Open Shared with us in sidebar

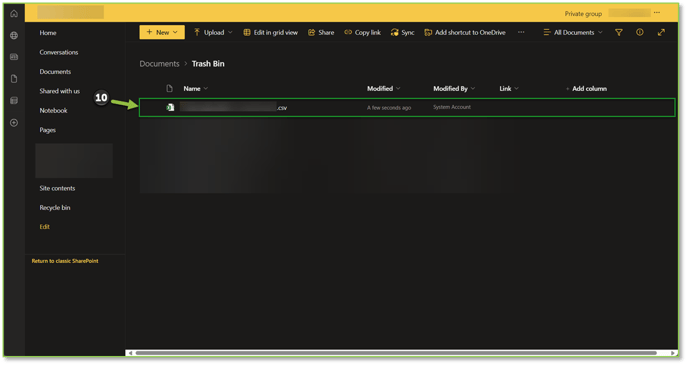[x=60, y=91]
